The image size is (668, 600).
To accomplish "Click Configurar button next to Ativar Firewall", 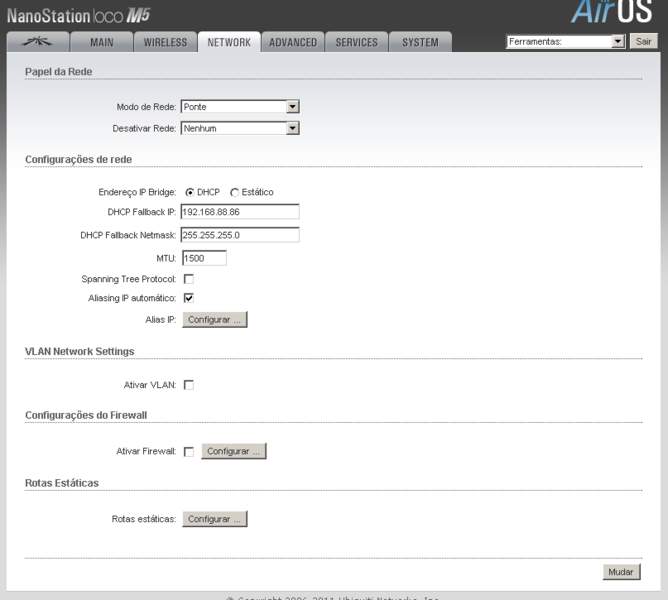I will (x=234, y=451).
